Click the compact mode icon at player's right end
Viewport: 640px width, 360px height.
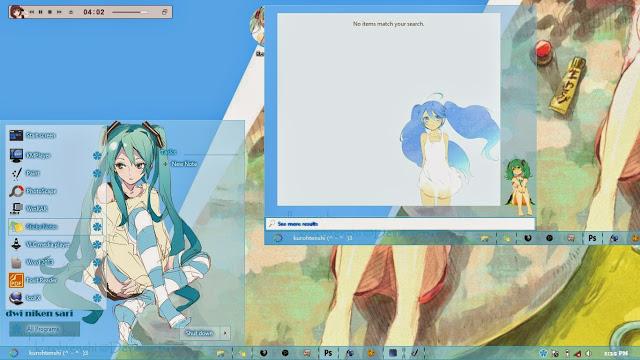click(164, 12)
